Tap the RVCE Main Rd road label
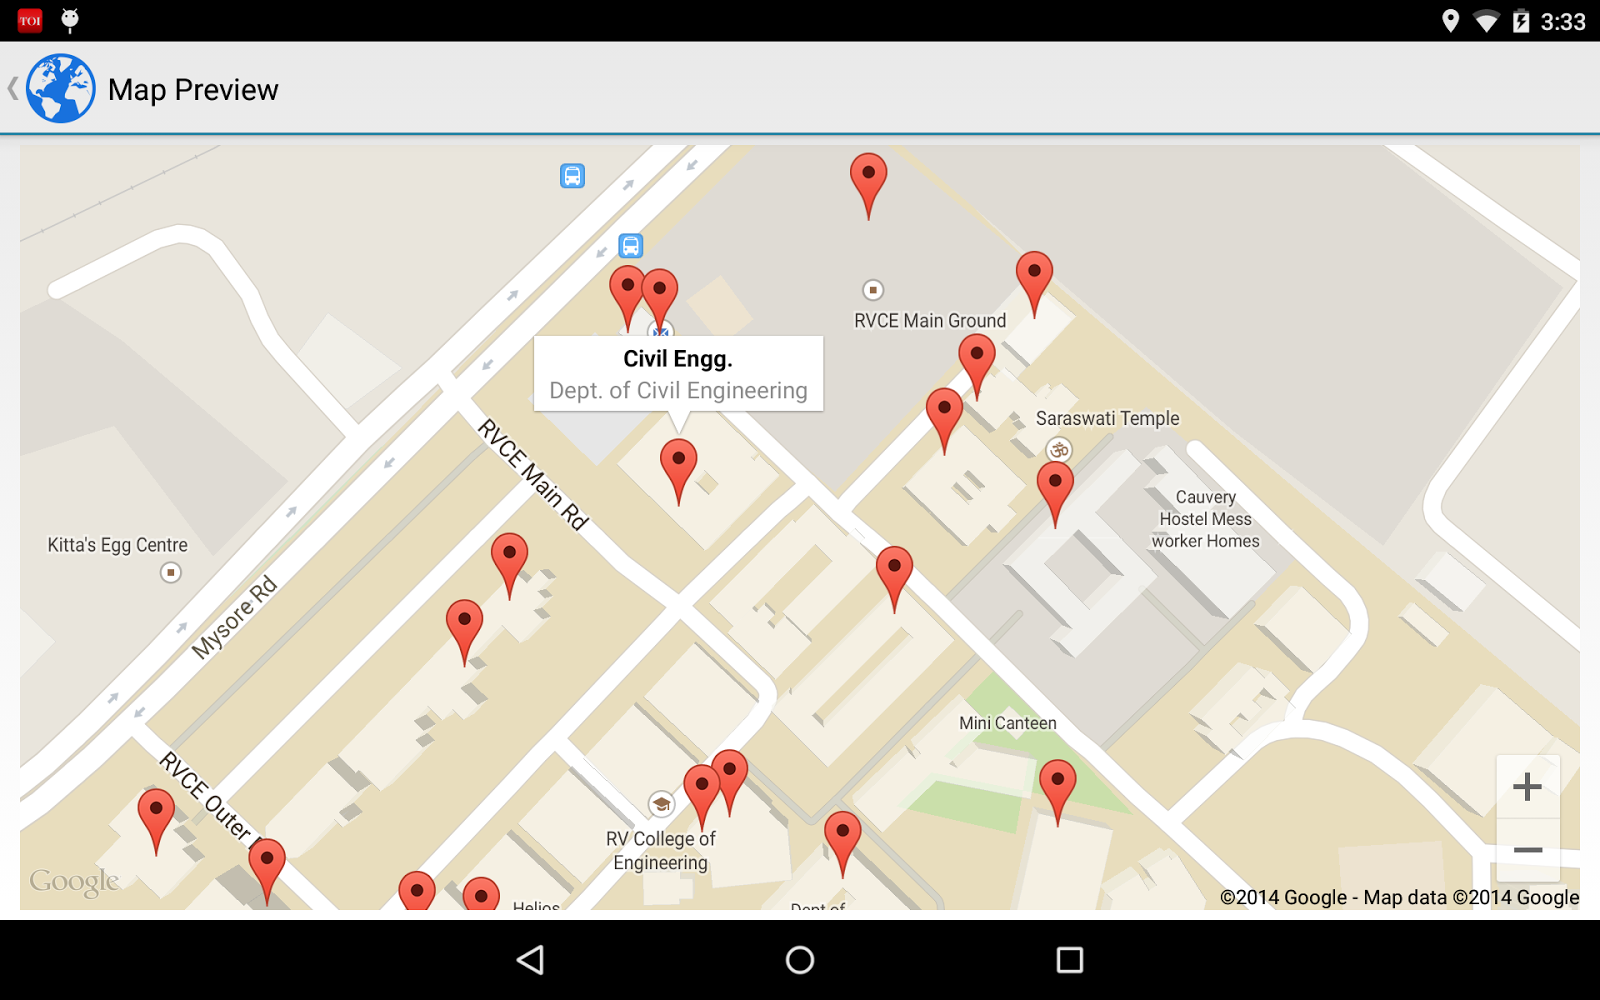The image size is (1600, 1000). [533, 474]
